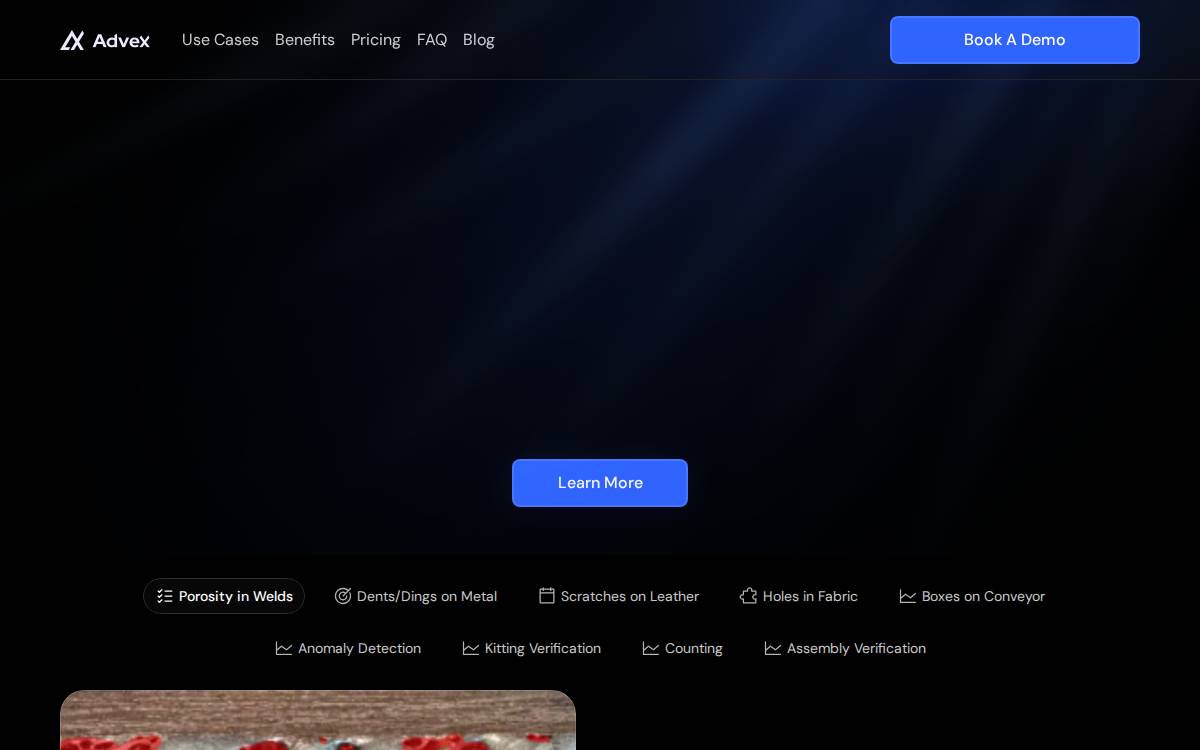Select the Assembly Verification tab
This screenshot has width=1200, height=750.
[845, 648]
